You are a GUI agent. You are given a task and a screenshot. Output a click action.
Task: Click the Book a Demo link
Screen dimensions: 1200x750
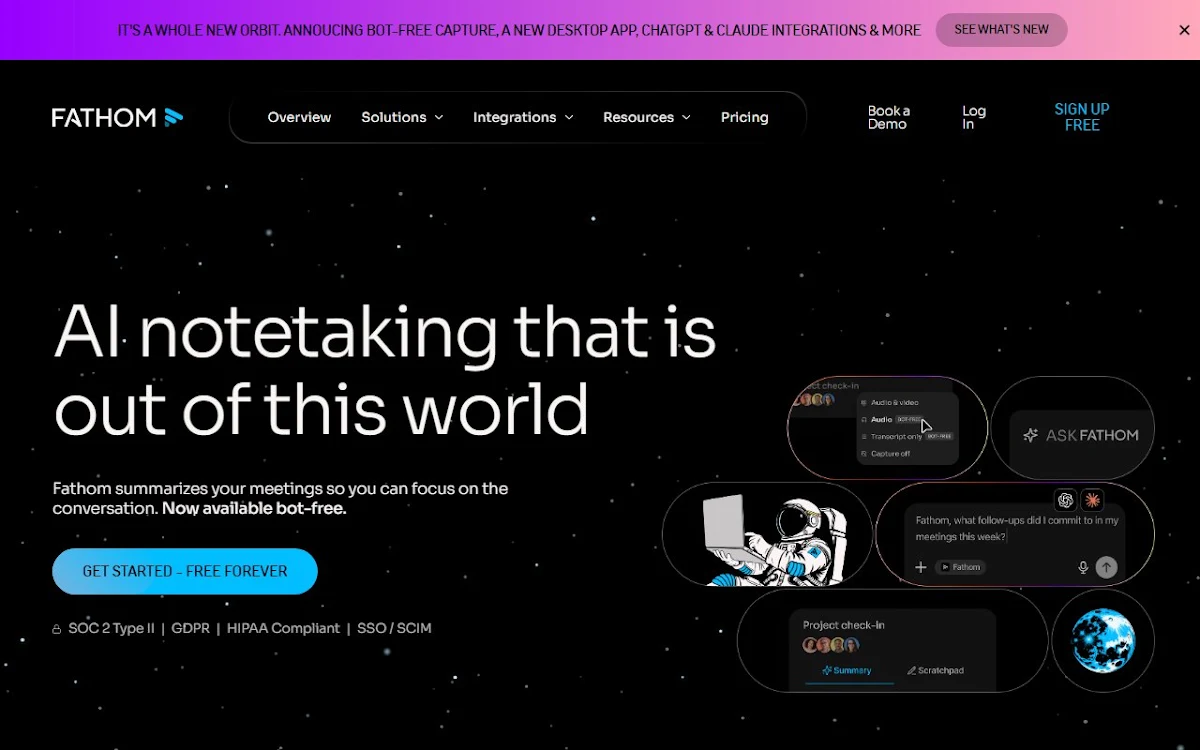888,118
